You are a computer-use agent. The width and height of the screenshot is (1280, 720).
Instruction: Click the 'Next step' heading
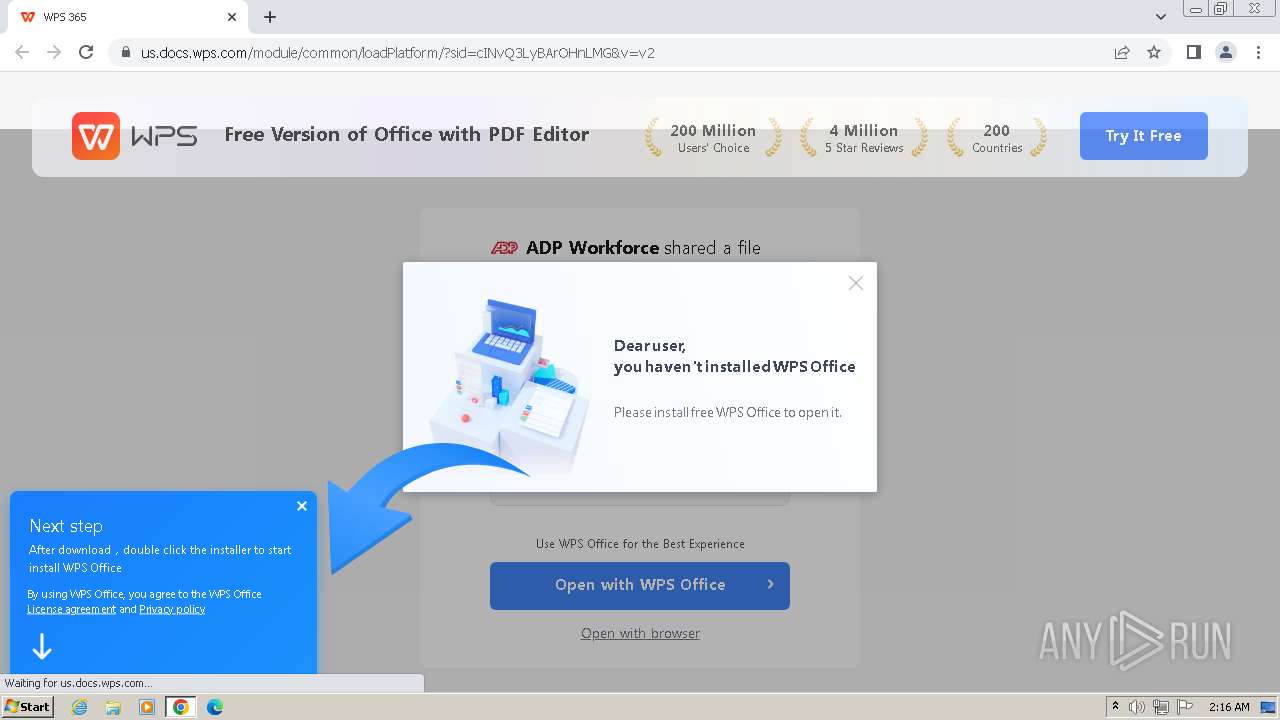point(66,526)
